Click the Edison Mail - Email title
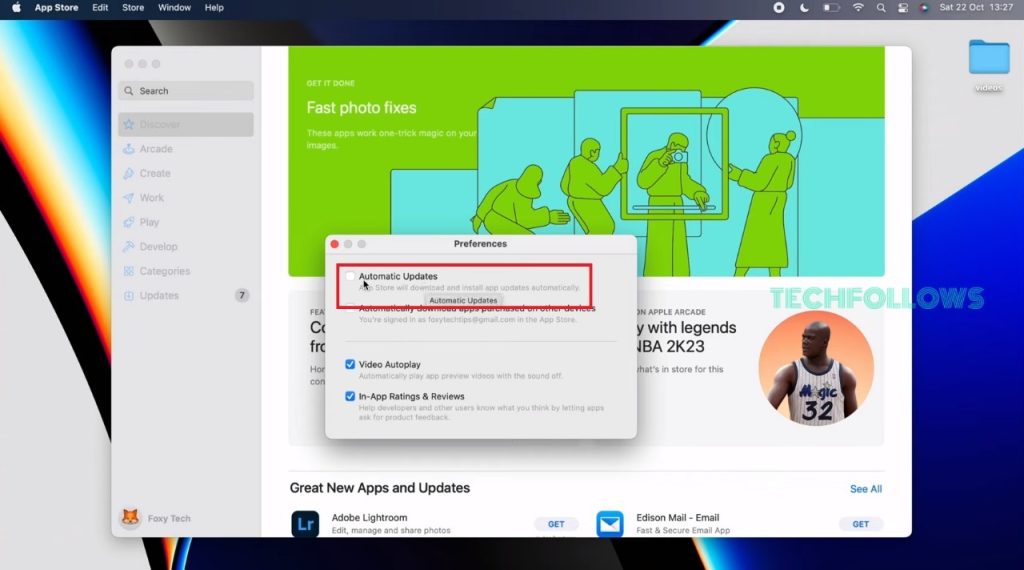Image resolution: width=1024 pixels, height=570 pixels. [677, 517]
